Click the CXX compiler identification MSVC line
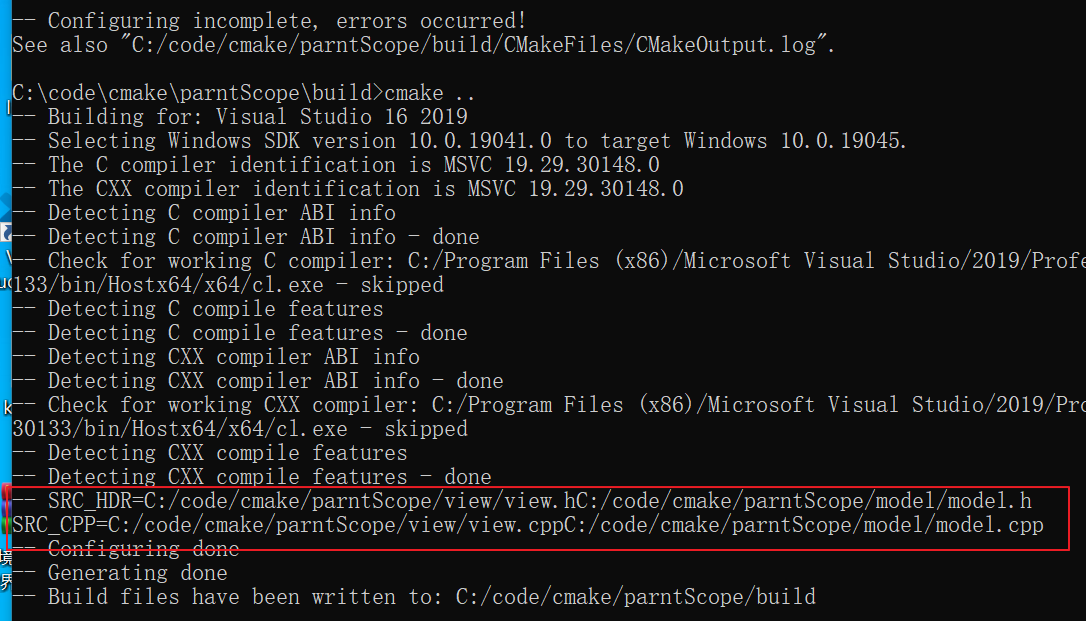This screenshot has height=621, width=1086. pyautogui.click(x=348, y=188)
